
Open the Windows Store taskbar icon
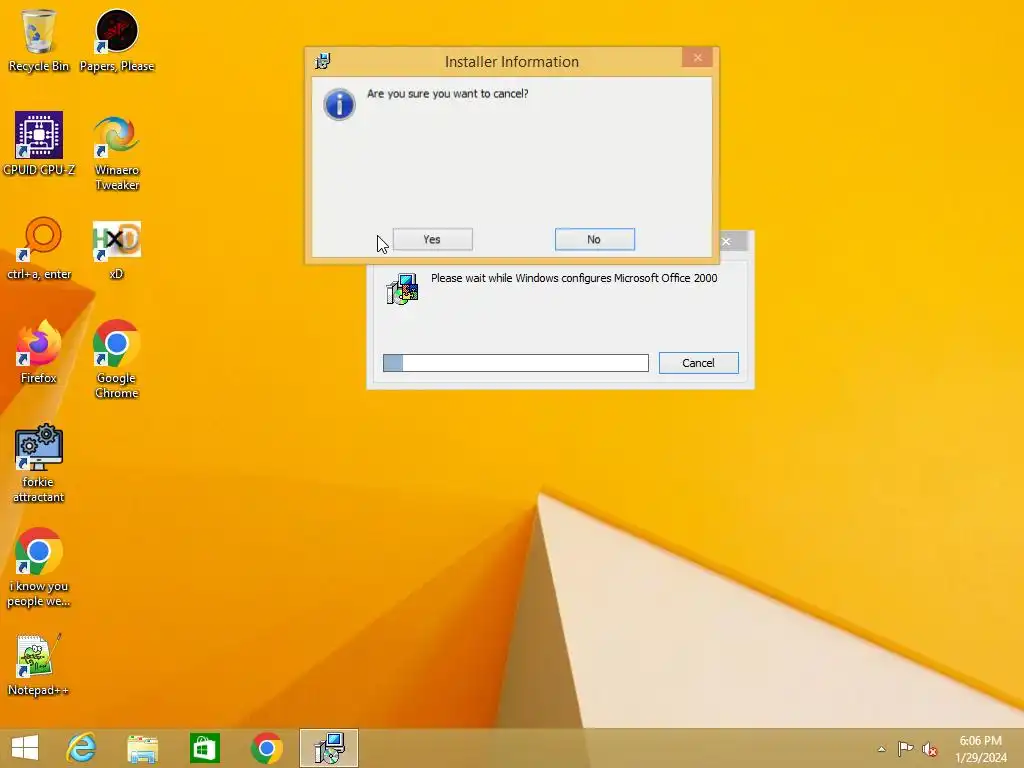coord(204,748)
